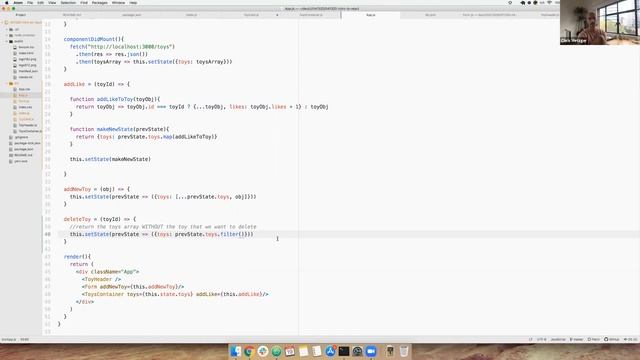The height and width of the screenshot is (360, 640).
Task: Open the Find menu
Action: pyautogui.click(x=84, y=2)
